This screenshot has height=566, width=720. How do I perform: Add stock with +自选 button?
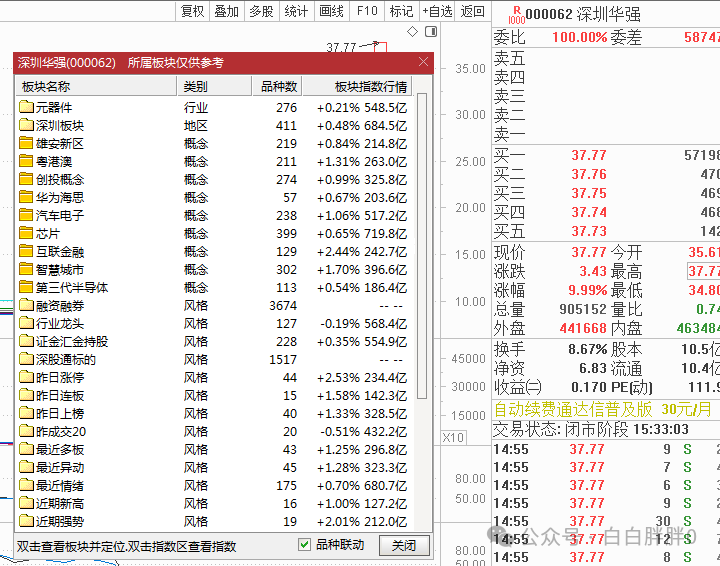[437, 11]
